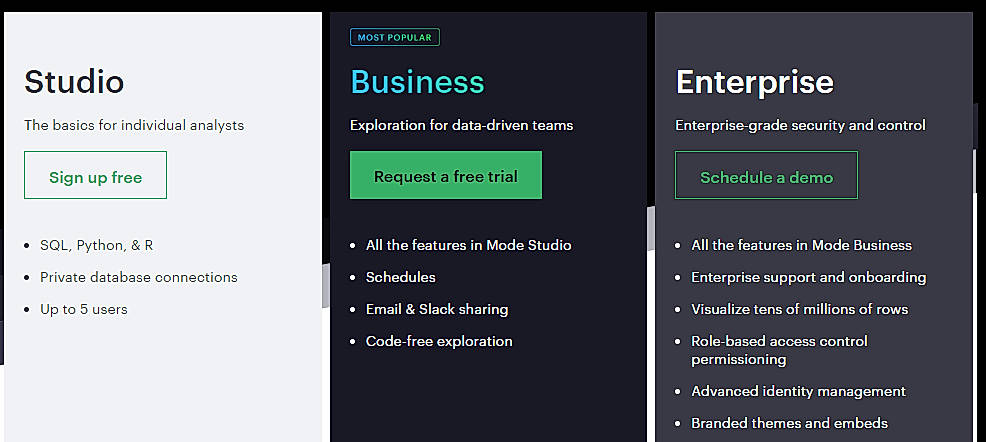The width and height of the screenshot is (986, 442).
Task: Request a free trial for Business
Action: (446, 175)
